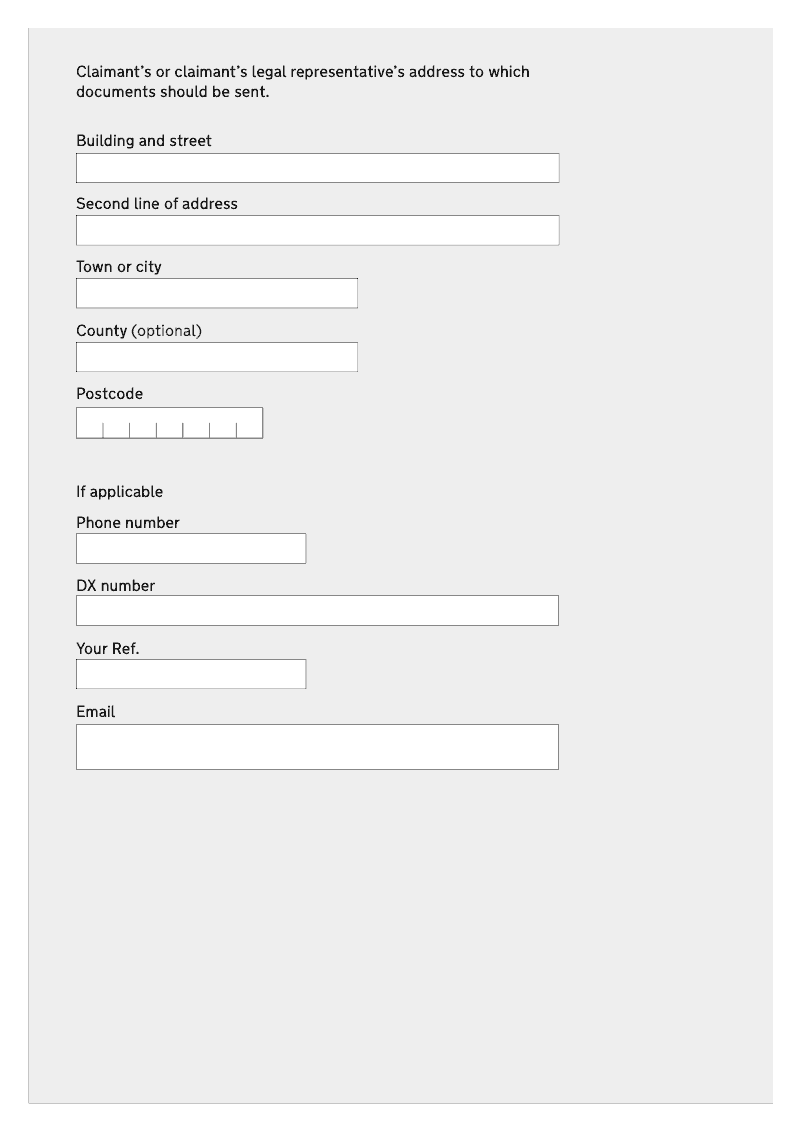Click the last Postcode character cell
Image resolution: width=800 pixels, height=1130 pixels.
pos(250,423)
